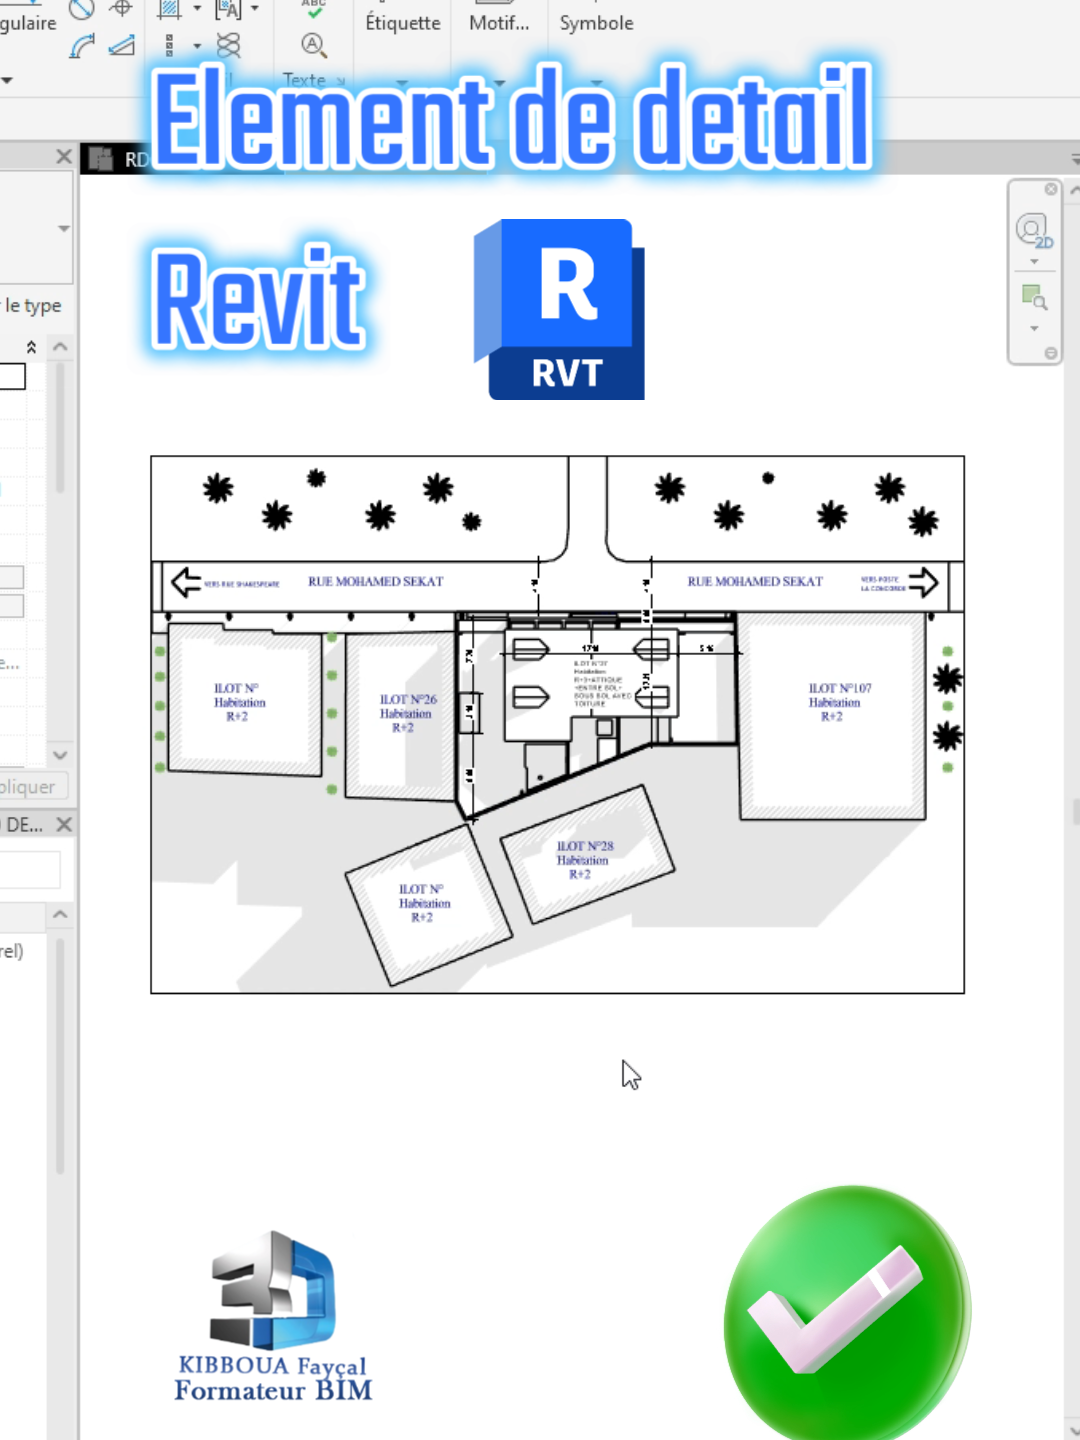Close the navigation bar with the X
This screenshot has height=1440, width=1080.
pyautogui.click(x=1050, y=189)
